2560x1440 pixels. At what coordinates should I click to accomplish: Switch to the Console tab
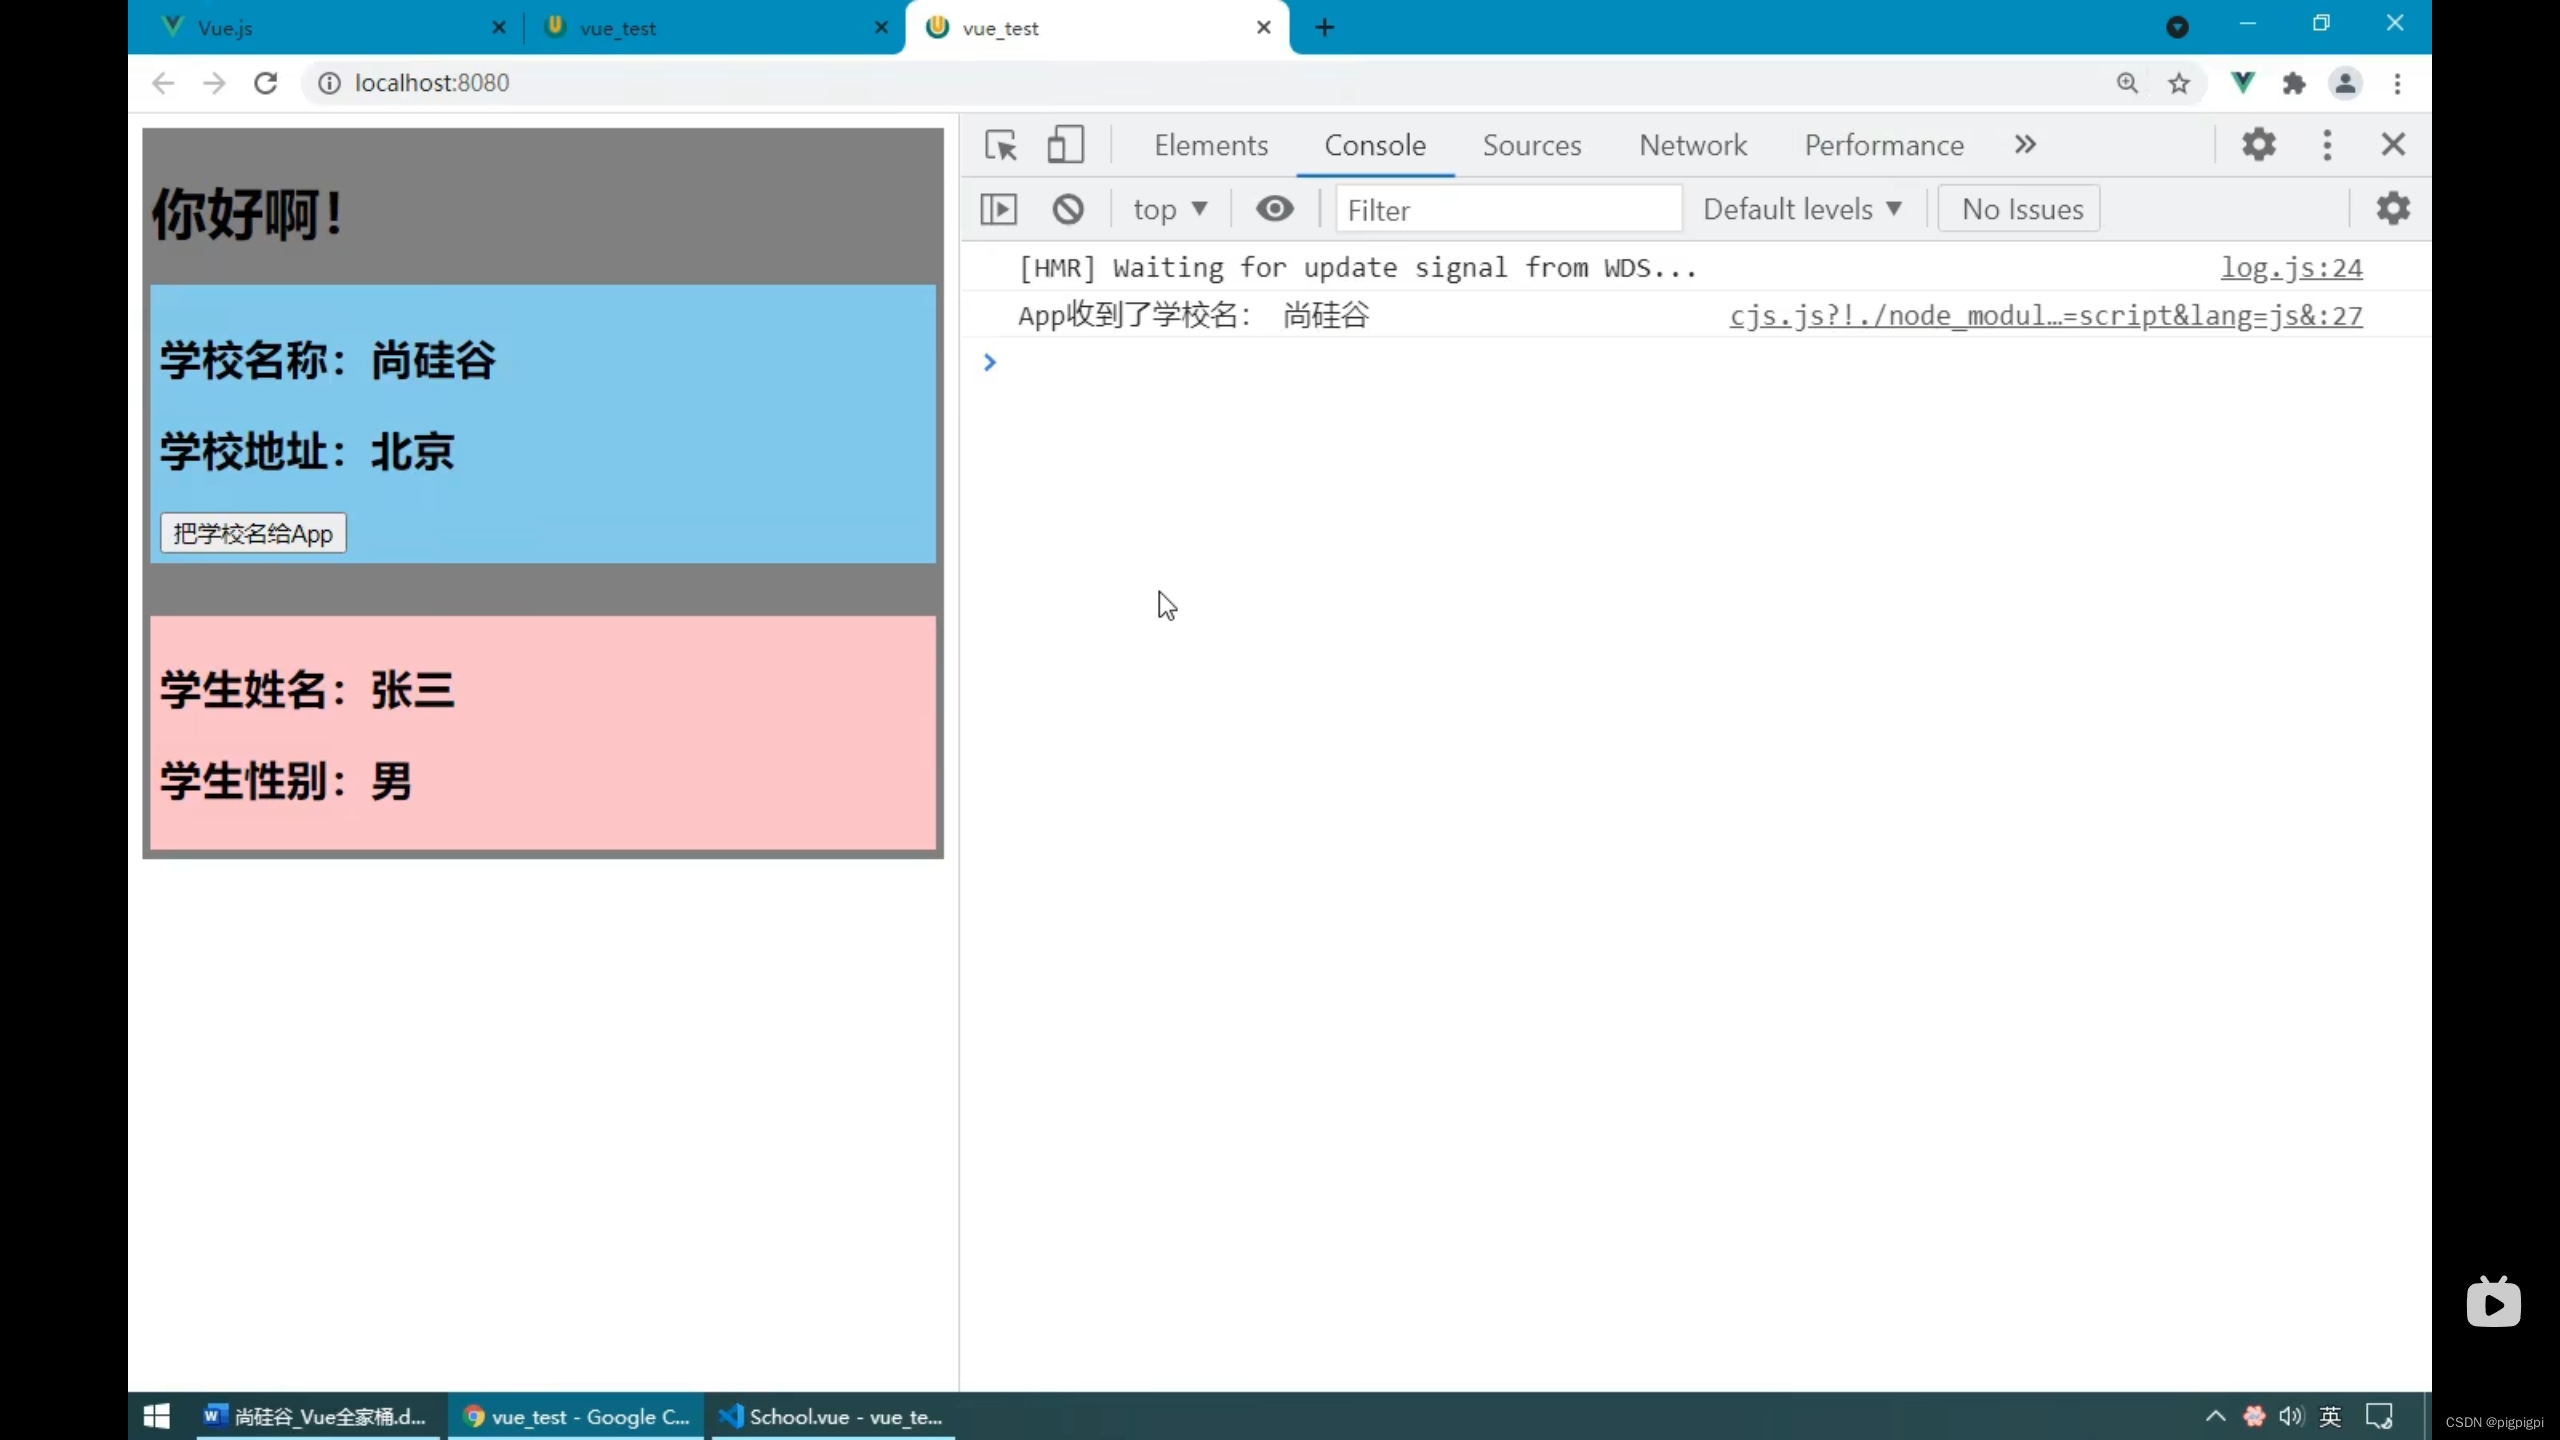(1375, 144)
